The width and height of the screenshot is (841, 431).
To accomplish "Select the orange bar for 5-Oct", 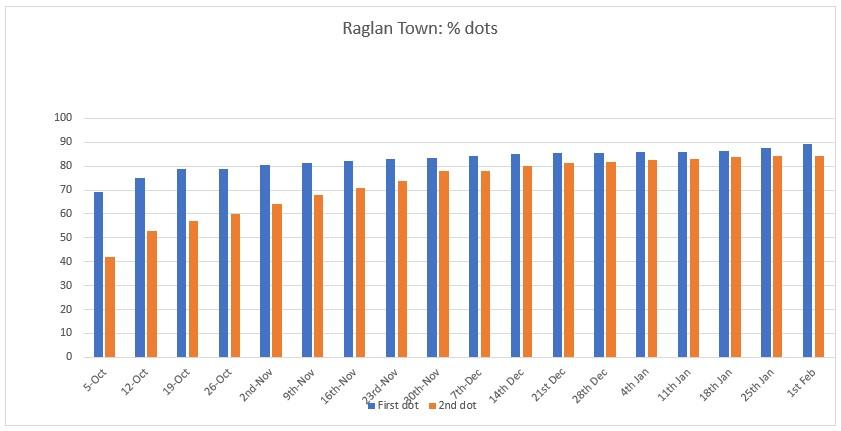I will coord(110,307).
